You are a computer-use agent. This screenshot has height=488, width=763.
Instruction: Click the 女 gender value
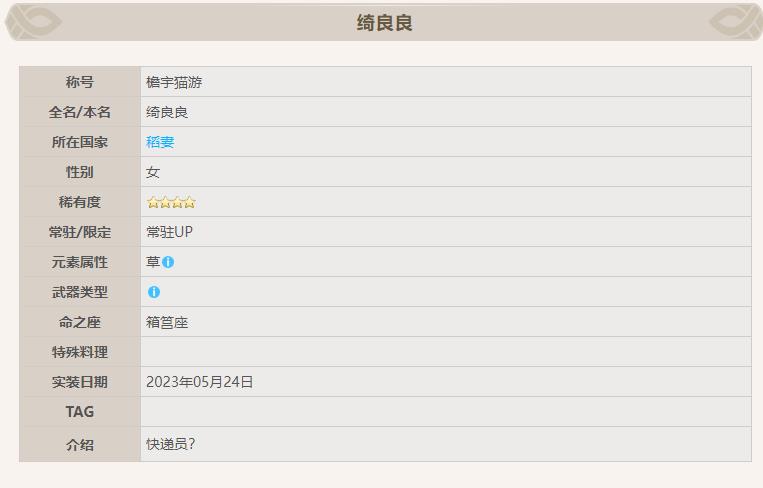coord(153,172)
